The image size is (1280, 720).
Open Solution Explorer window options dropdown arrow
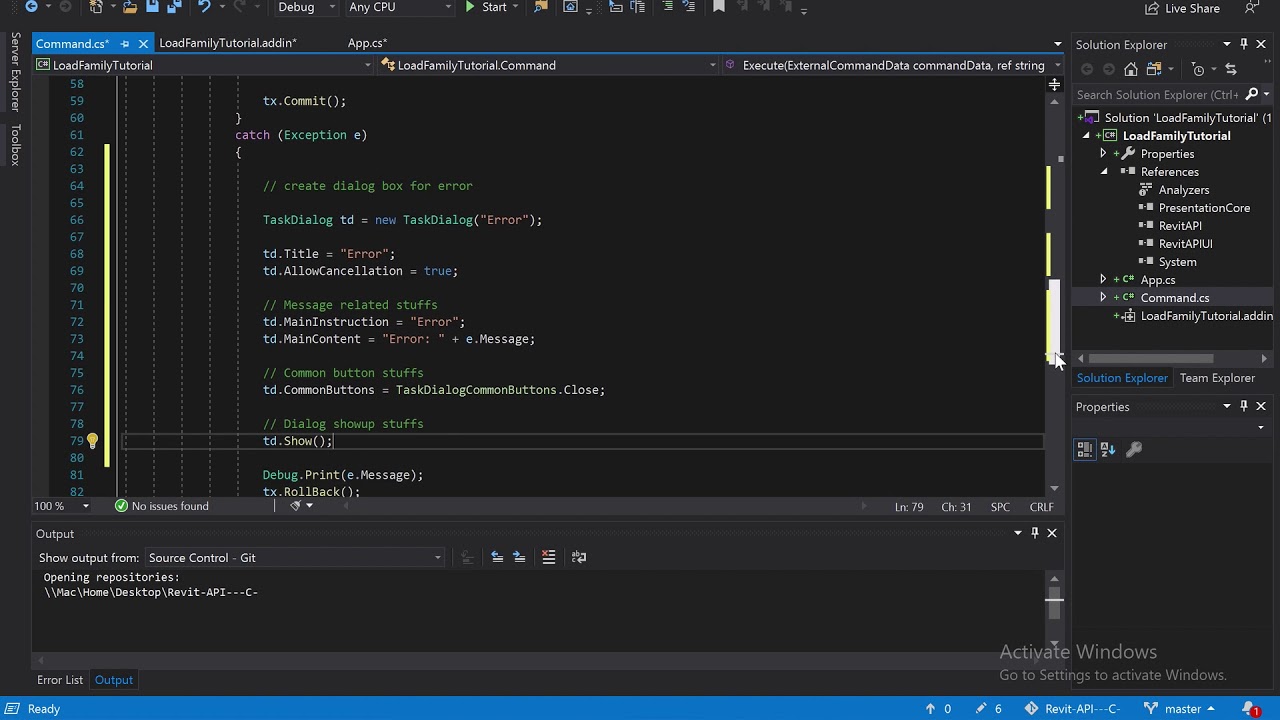click(x=1227, y=44)
